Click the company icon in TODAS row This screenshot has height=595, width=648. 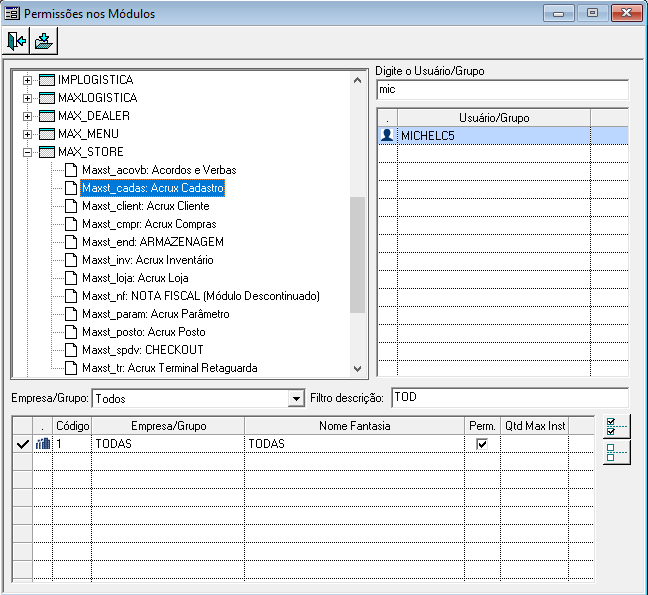[x=43, y=444]
